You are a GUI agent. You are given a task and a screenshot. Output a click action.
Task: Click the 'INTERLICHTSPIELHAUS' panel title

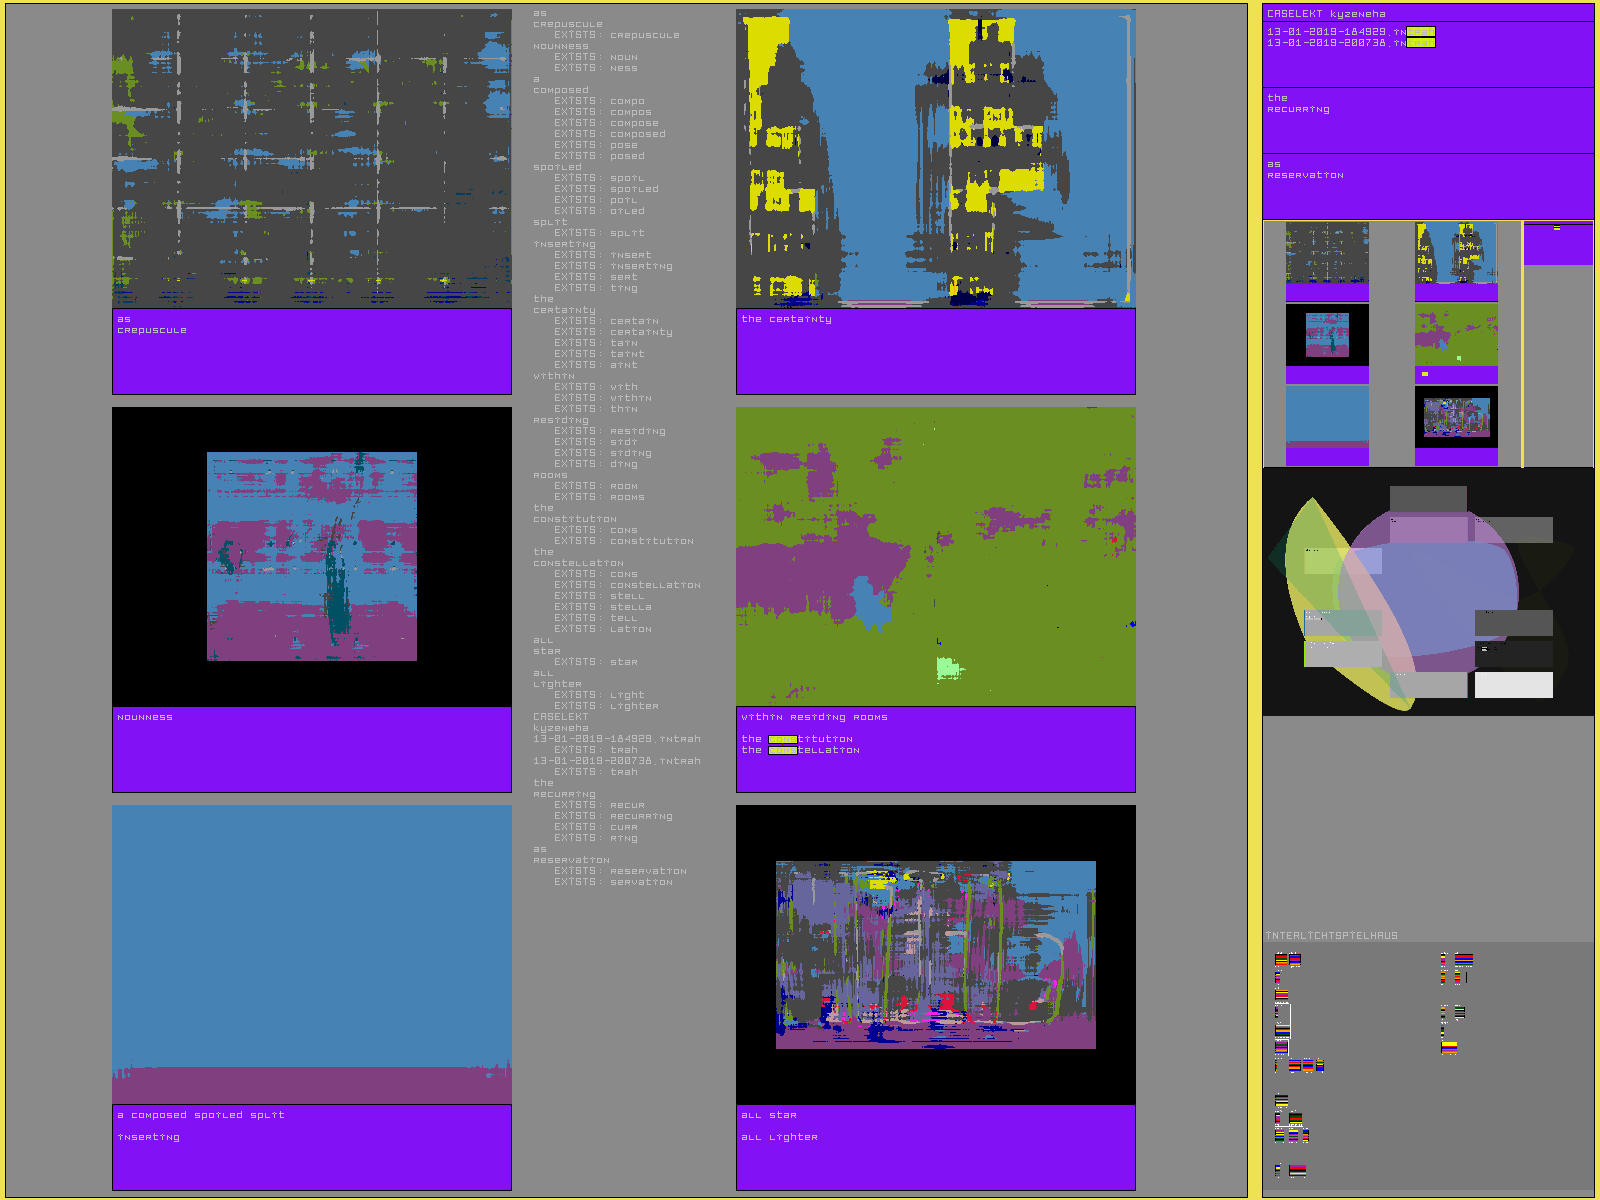[x=1332, y=936]
